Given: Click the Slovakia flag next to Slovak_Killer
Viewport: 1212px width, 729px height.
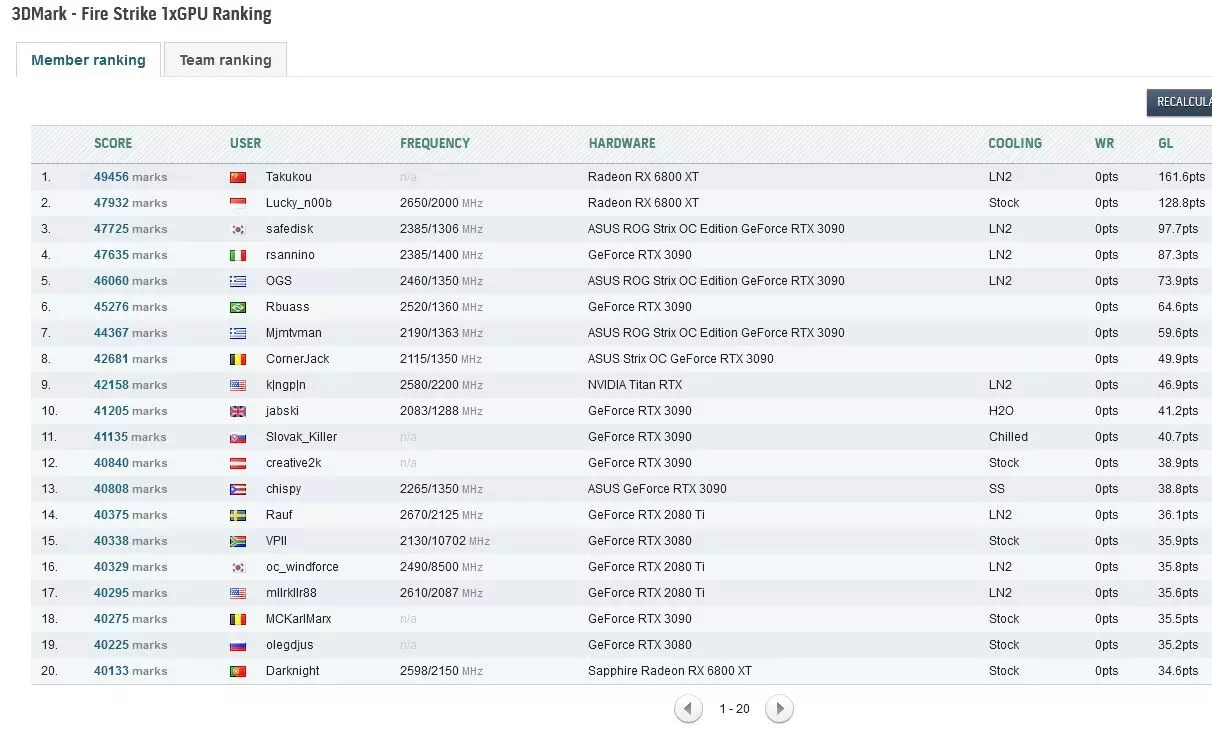Looking at the screenshot, I should coord(237,437).
